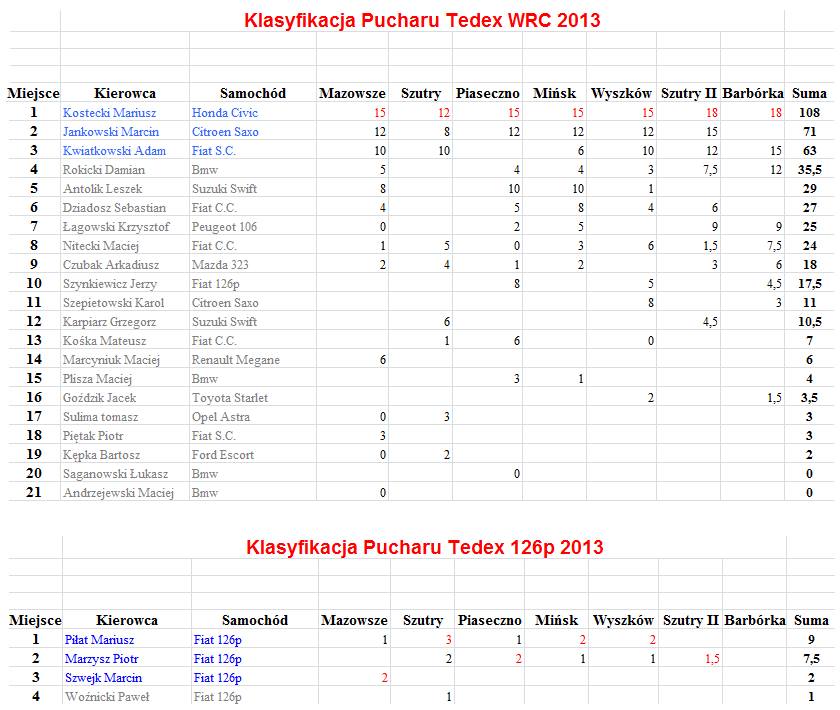This screenshot has width=840, height=710.
Task: Click the title Klasyfikacja Pucharu Tedex WRC 2013
Action: pyautogui.click(x=422, y=20)
